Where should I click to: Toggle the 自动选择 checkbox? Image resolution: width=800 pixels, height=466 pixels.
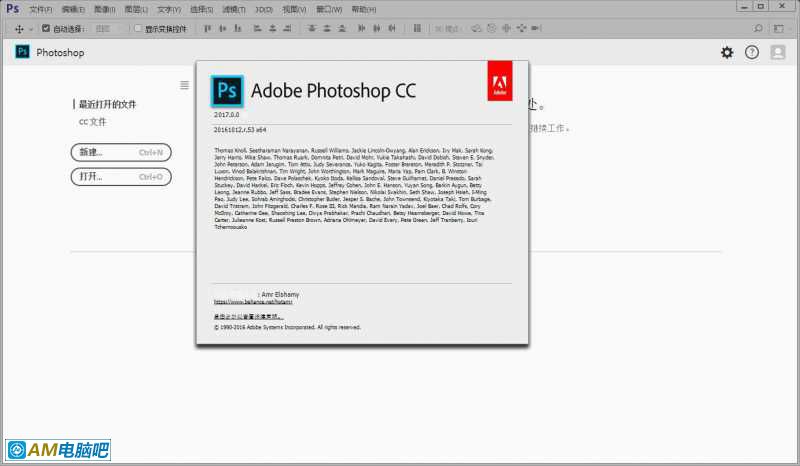[45, 28]
